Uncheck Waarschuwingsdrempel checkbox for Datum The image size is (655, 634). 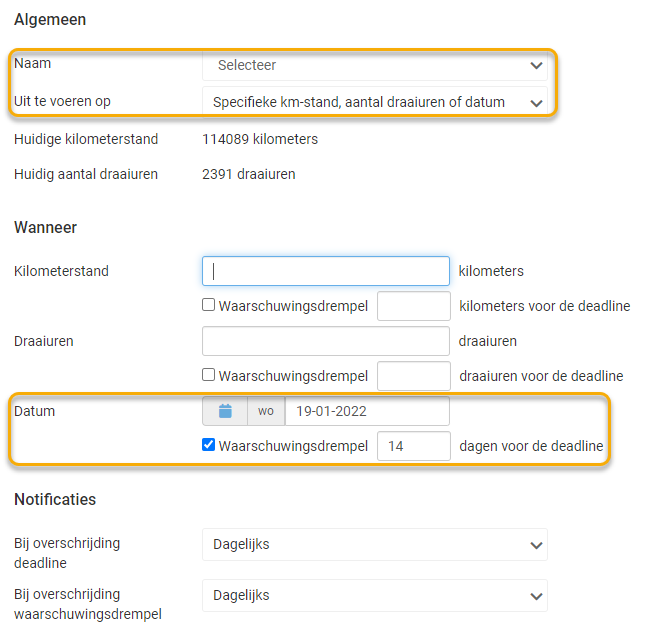point(209,446)
